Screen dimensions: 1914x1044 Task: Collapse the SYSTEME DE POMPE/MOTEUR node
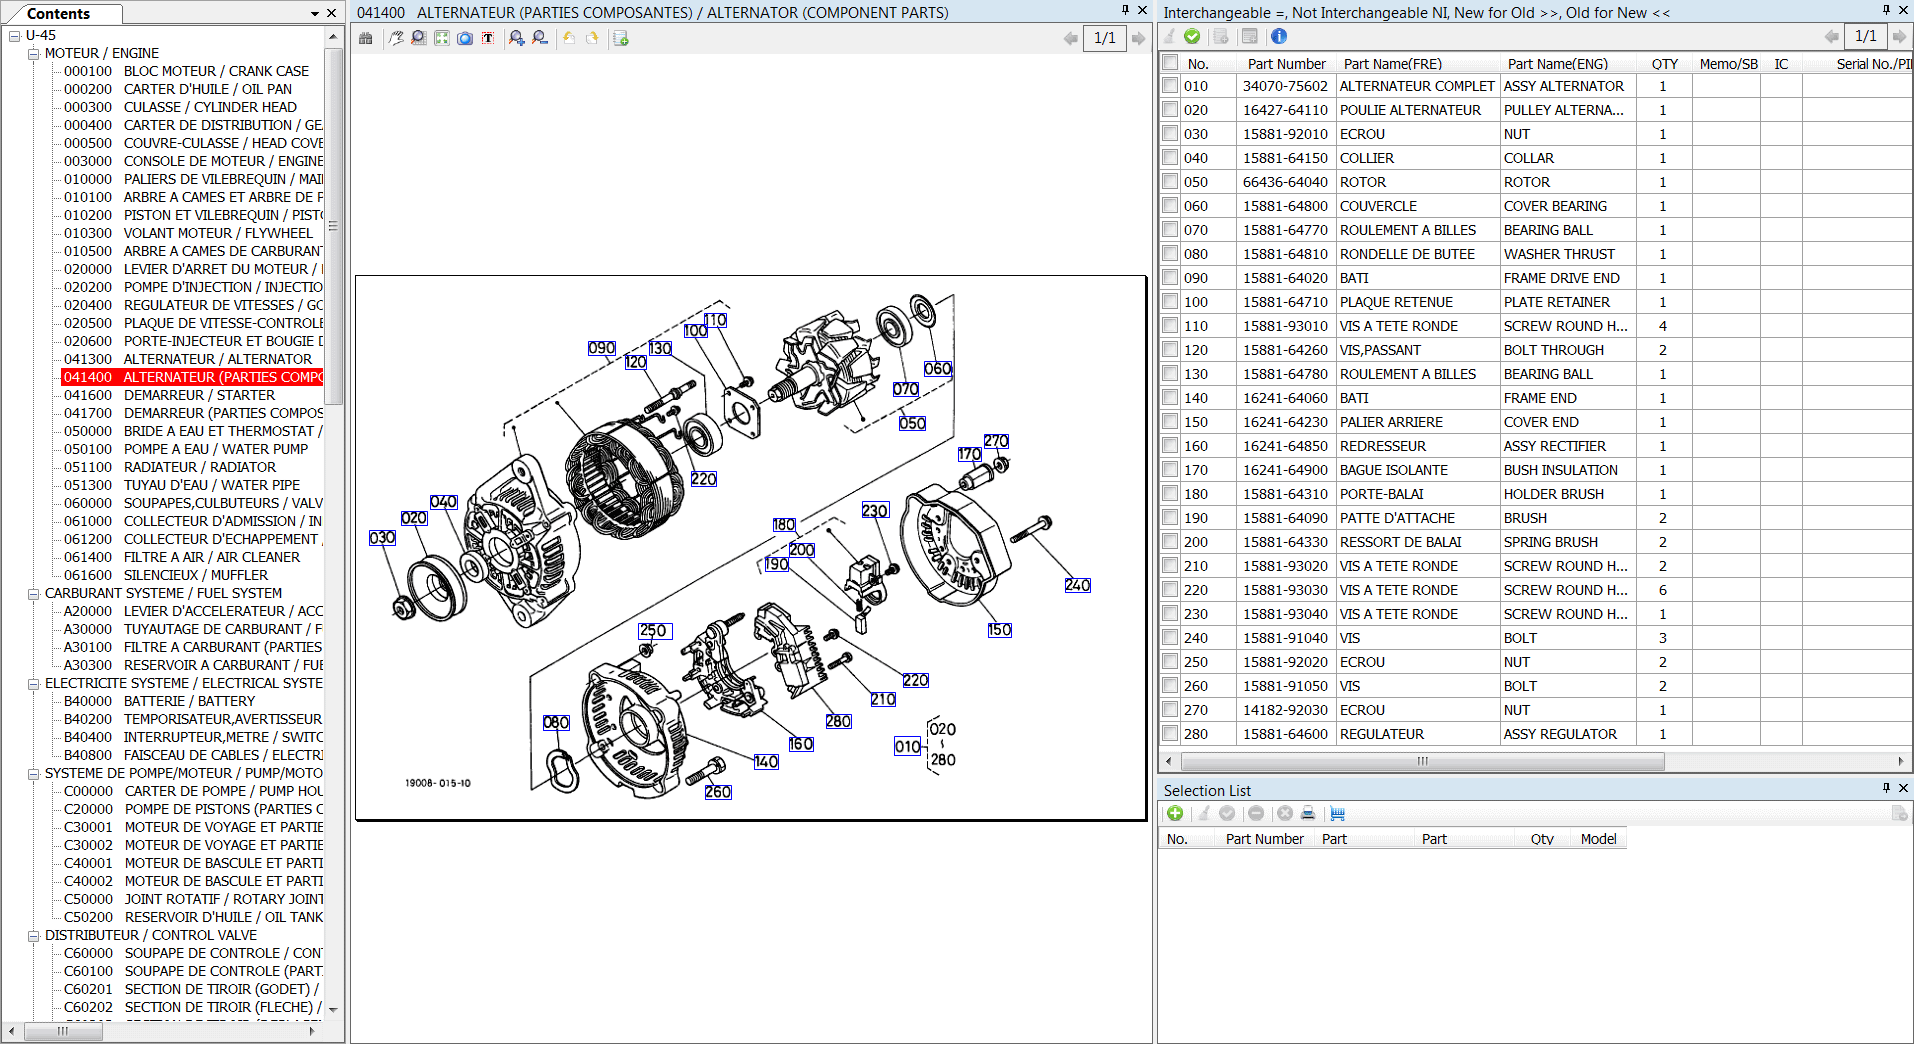(x=34, y=774)
